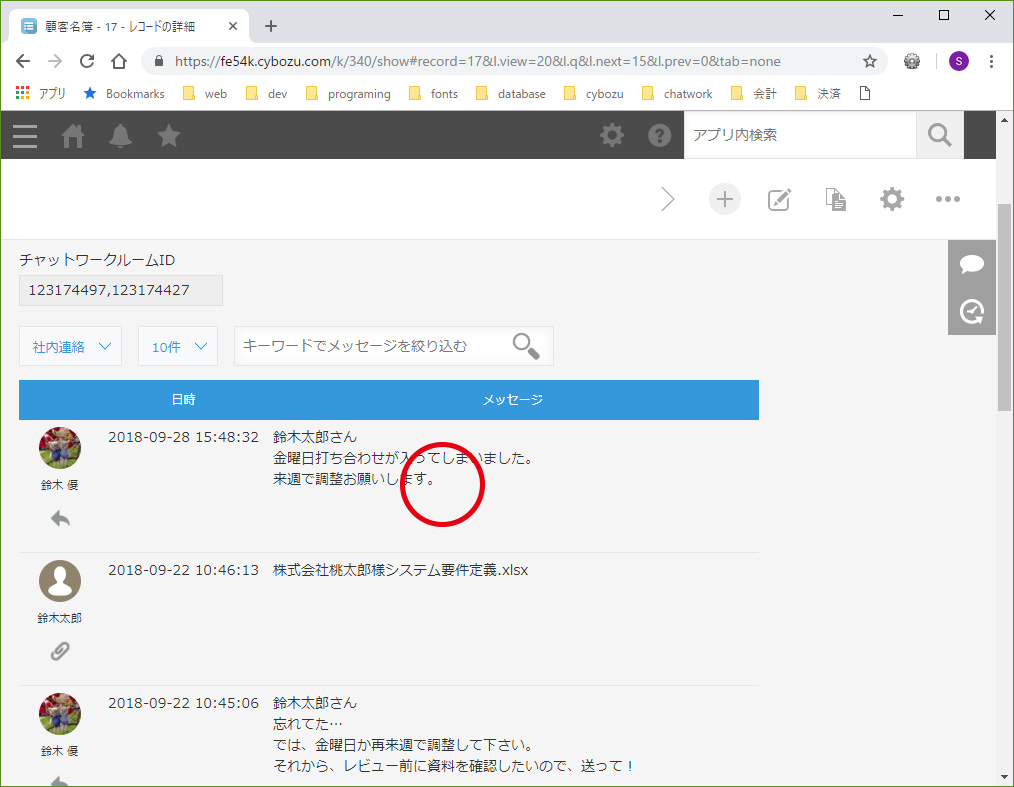Image resolution: width=1014 pixels, height=787 pixels.
Task: Open the database bookmarks folder
Action: pyautogui.click(x=511, y=94)
